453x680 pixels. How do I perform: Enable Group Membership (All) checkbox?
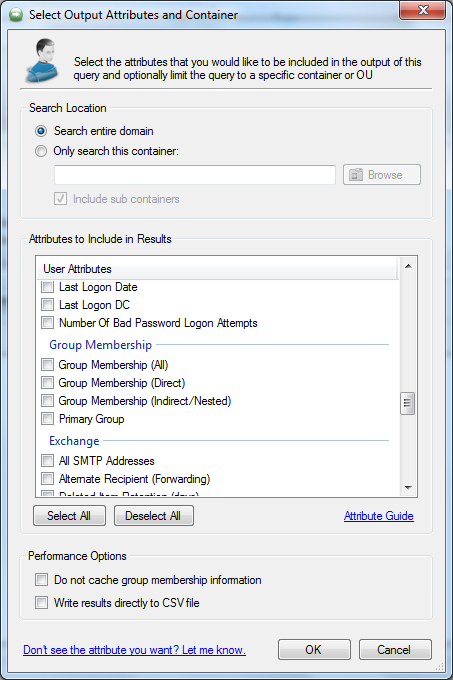48,365
